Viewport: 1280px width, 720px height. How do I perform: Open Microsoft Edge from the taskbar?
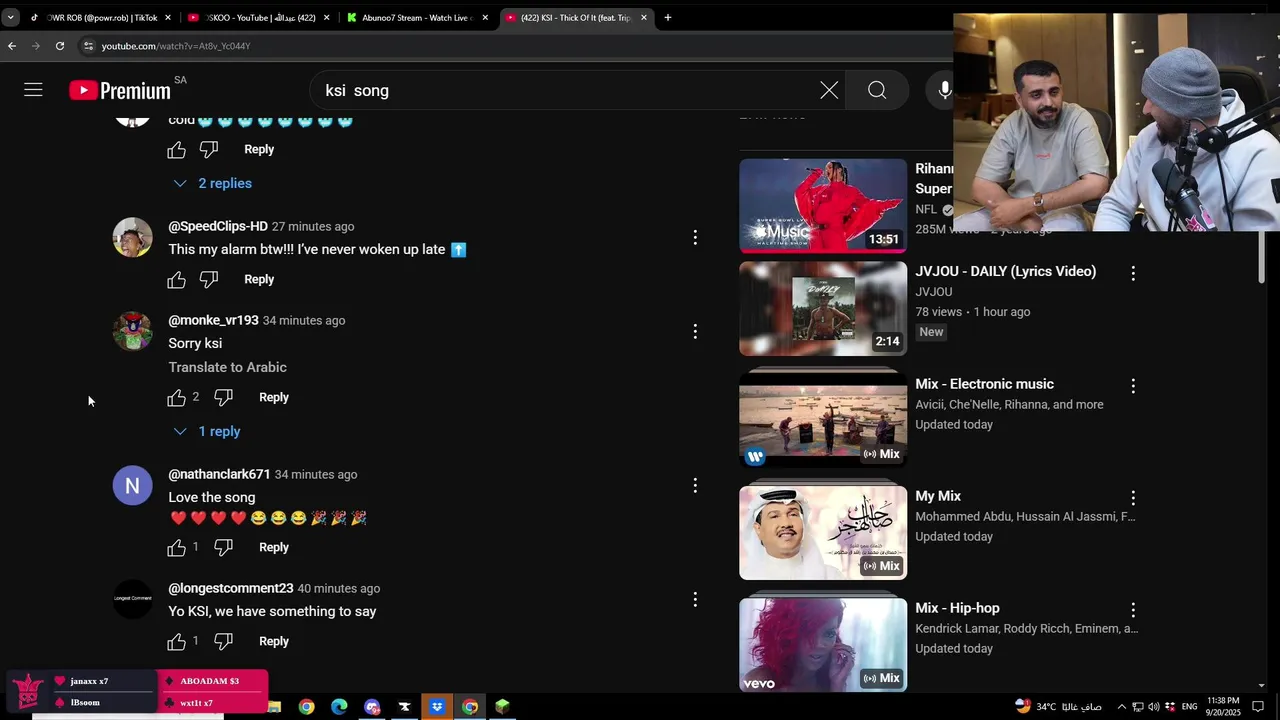tap(339, 707)
